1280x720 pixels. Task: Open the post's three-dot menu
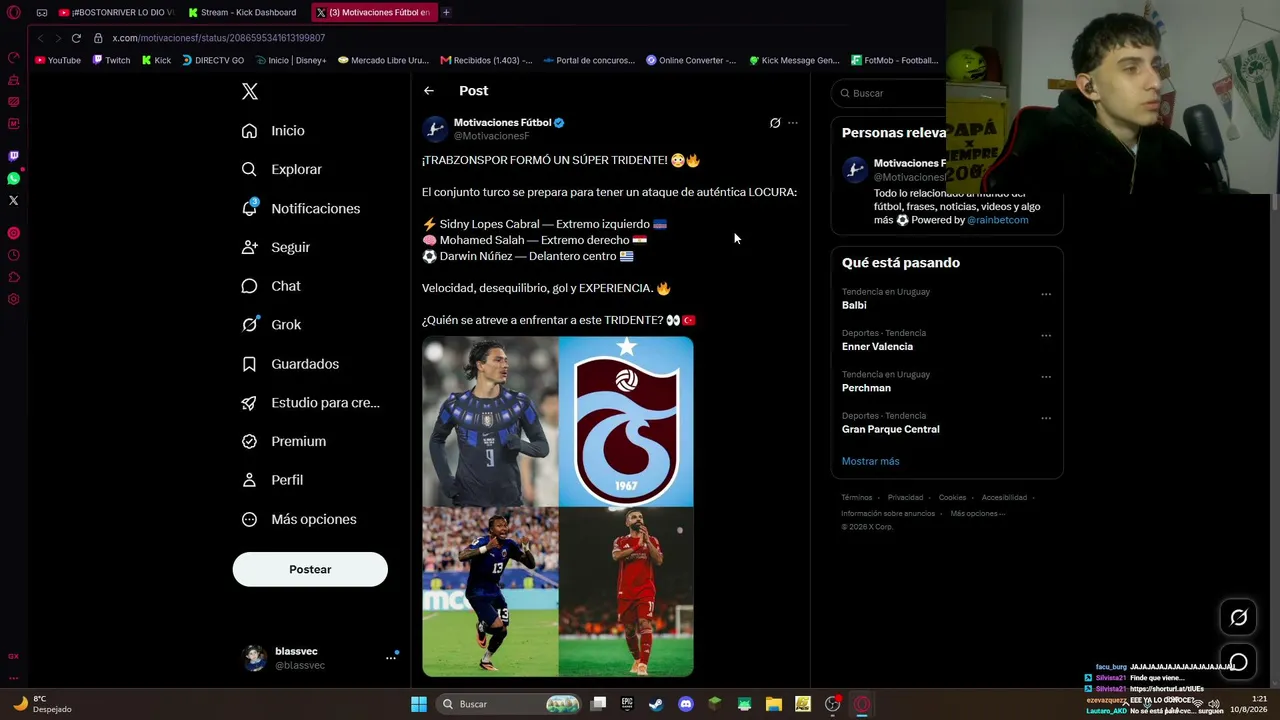click(x=793, y=123)
